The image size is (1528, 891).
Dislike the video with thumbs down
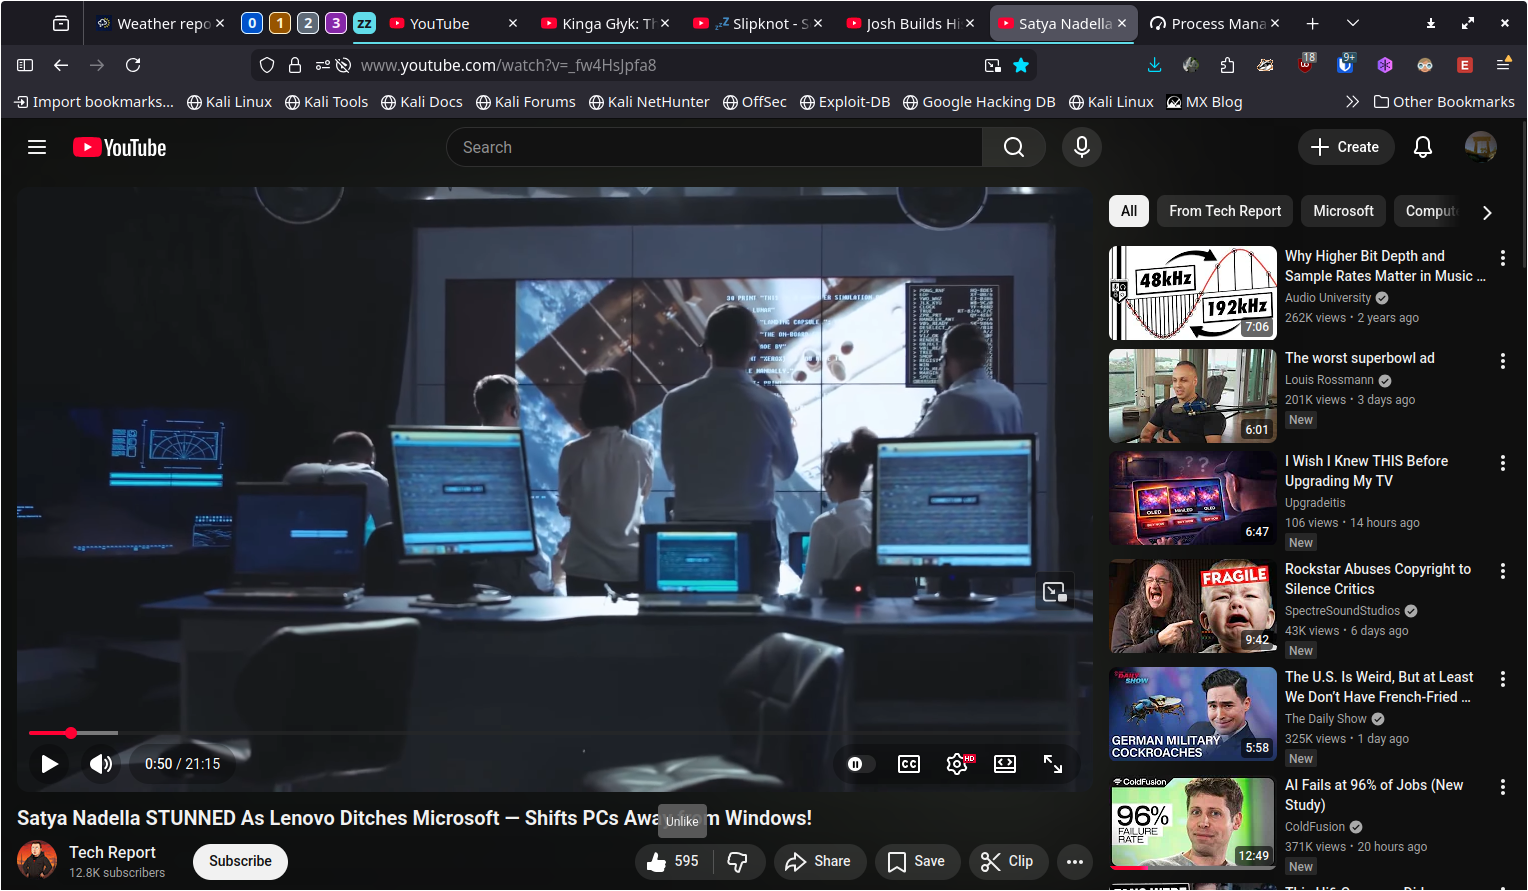[738, 861]
